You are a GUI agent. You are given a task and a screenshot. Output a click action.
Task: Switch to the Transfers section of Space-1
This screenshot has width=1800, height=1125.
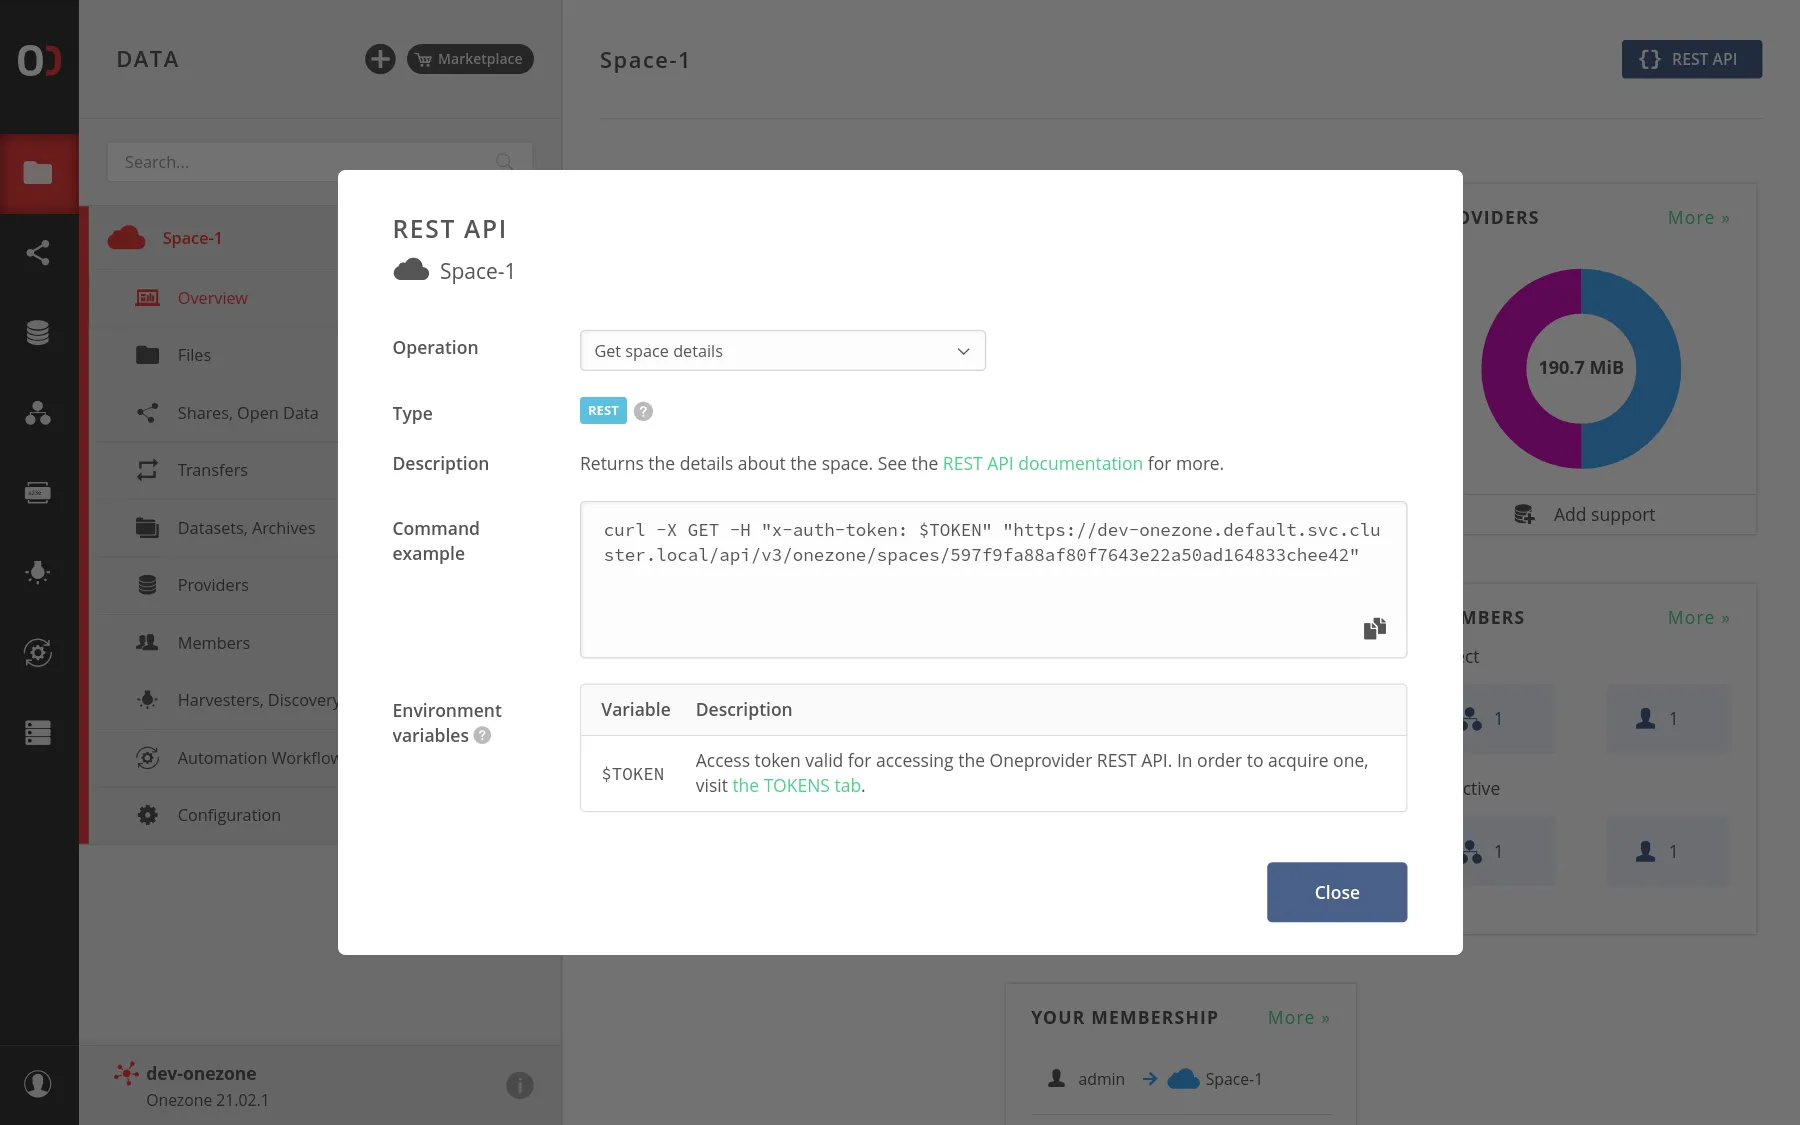coord(212,469)
